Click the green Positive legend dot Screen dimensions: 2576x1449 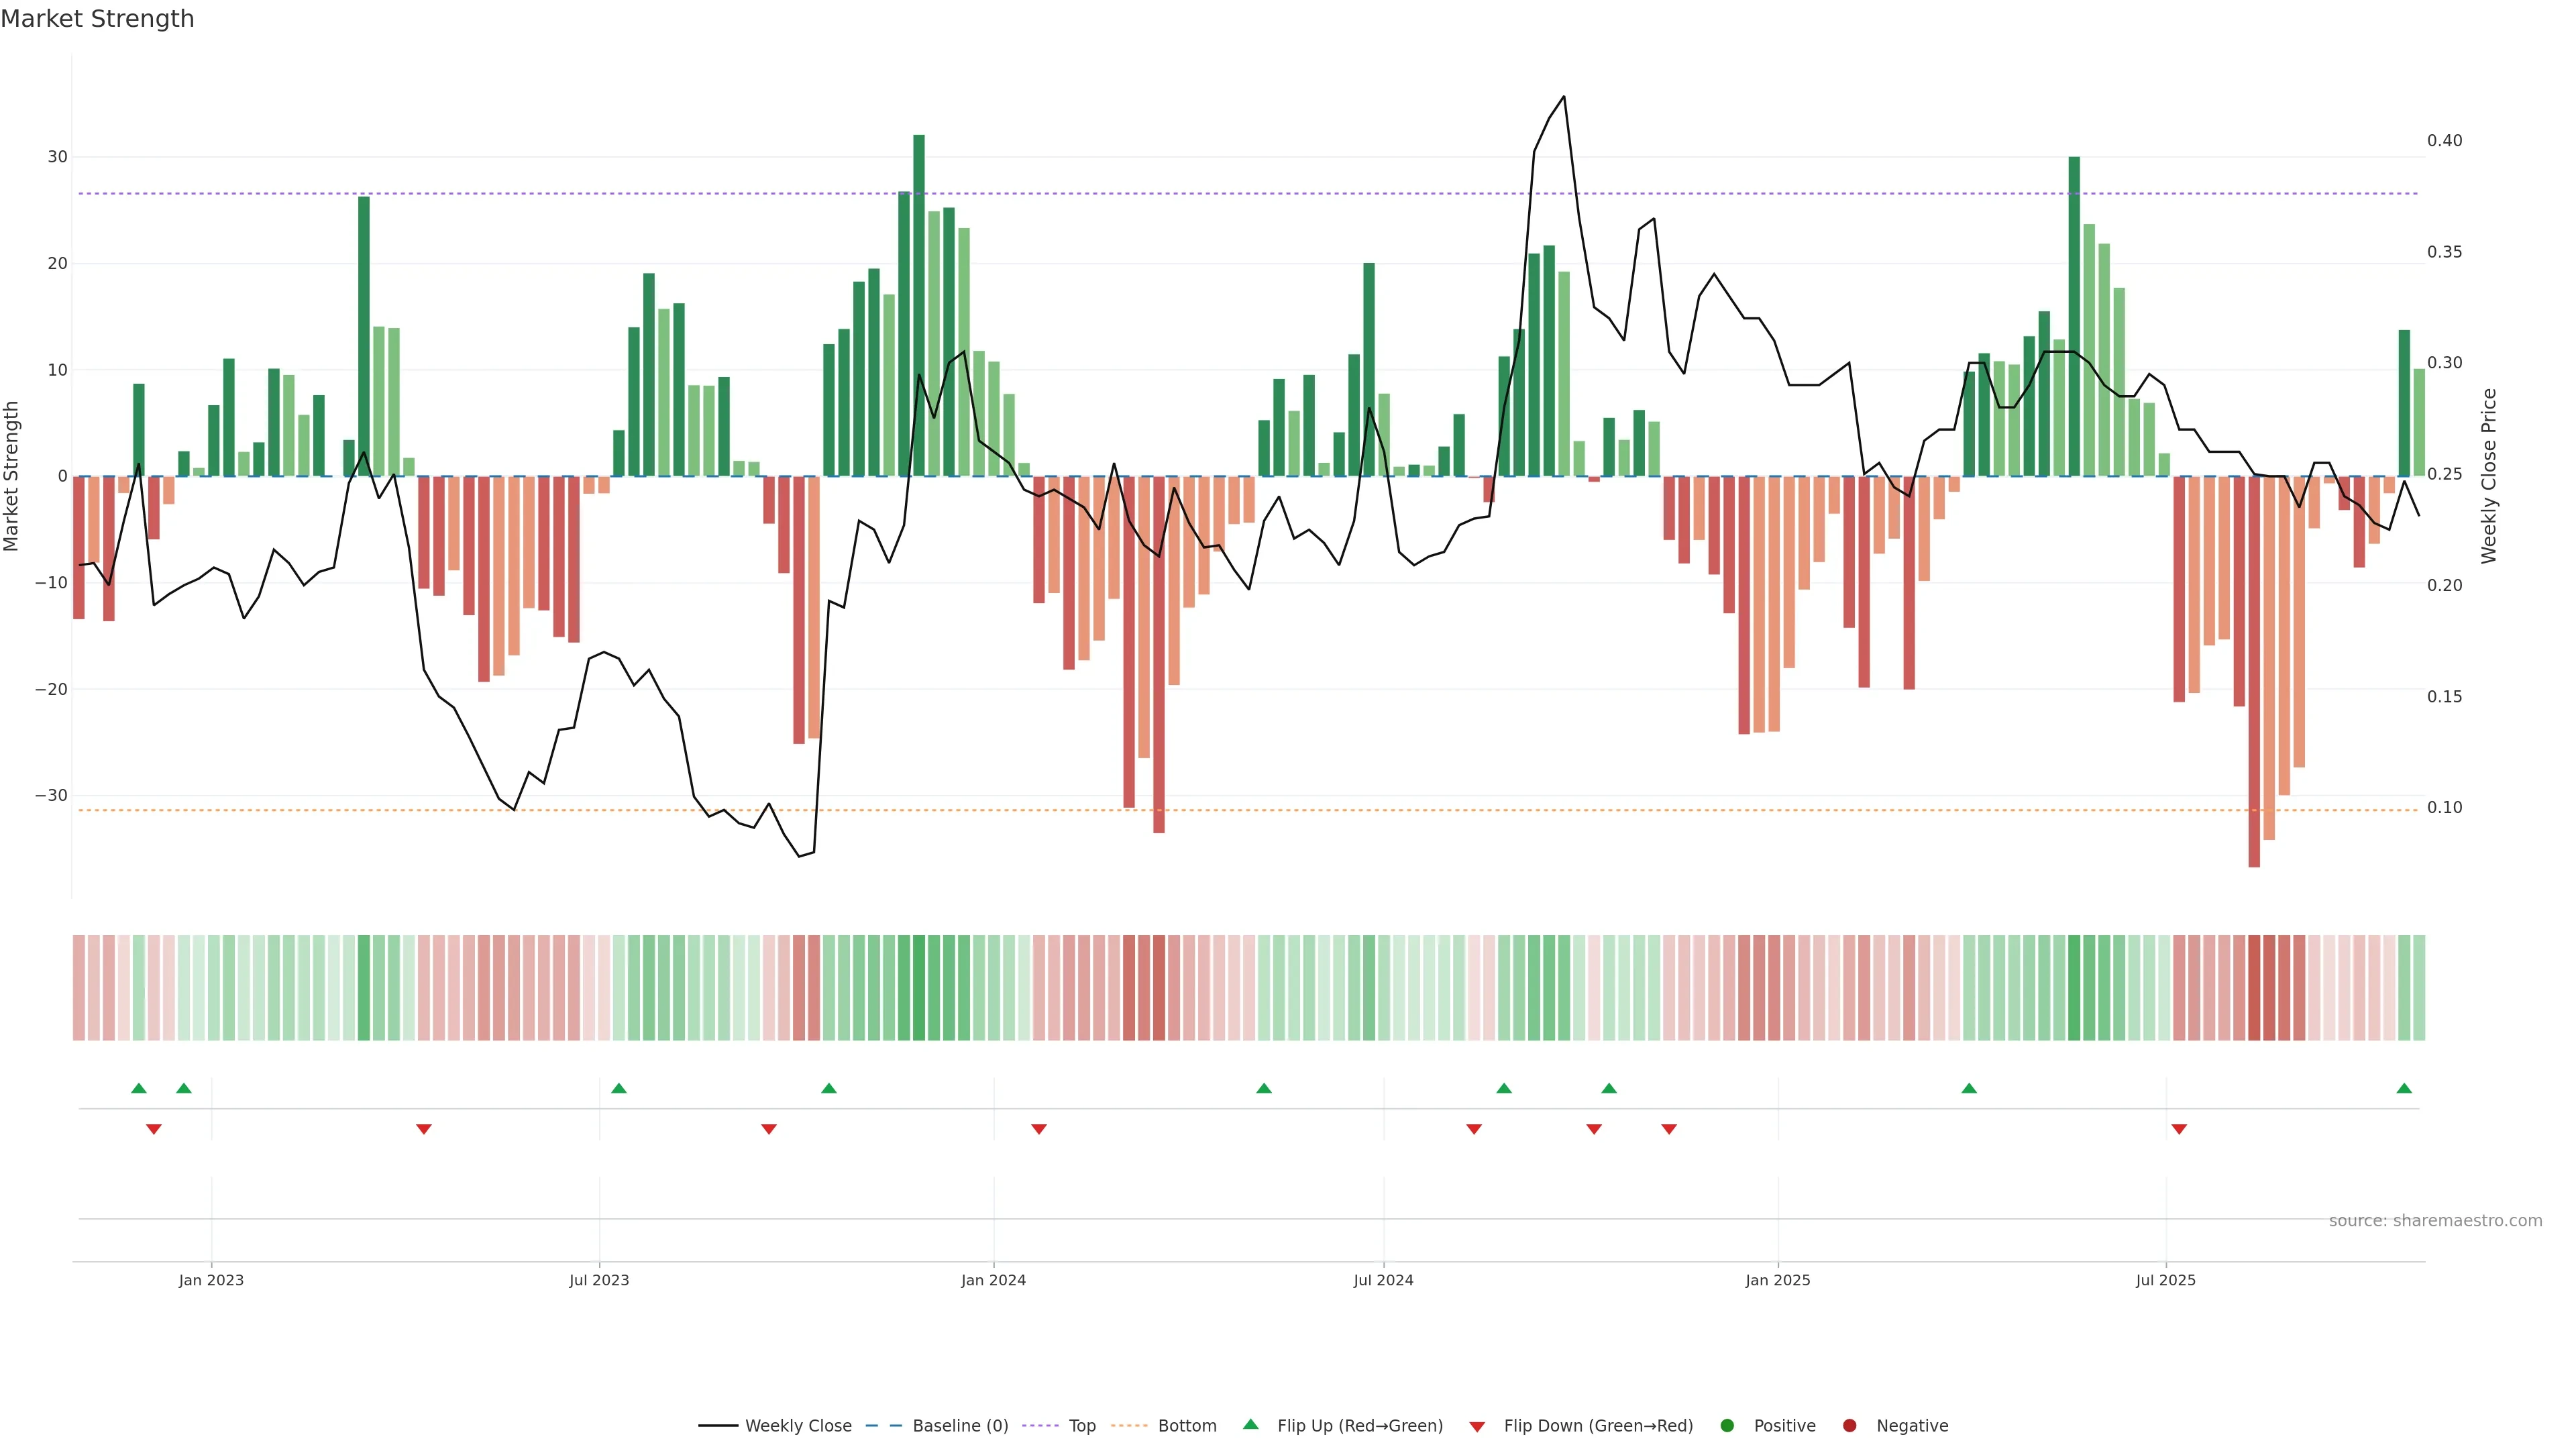click(x=1727, y=1426)
